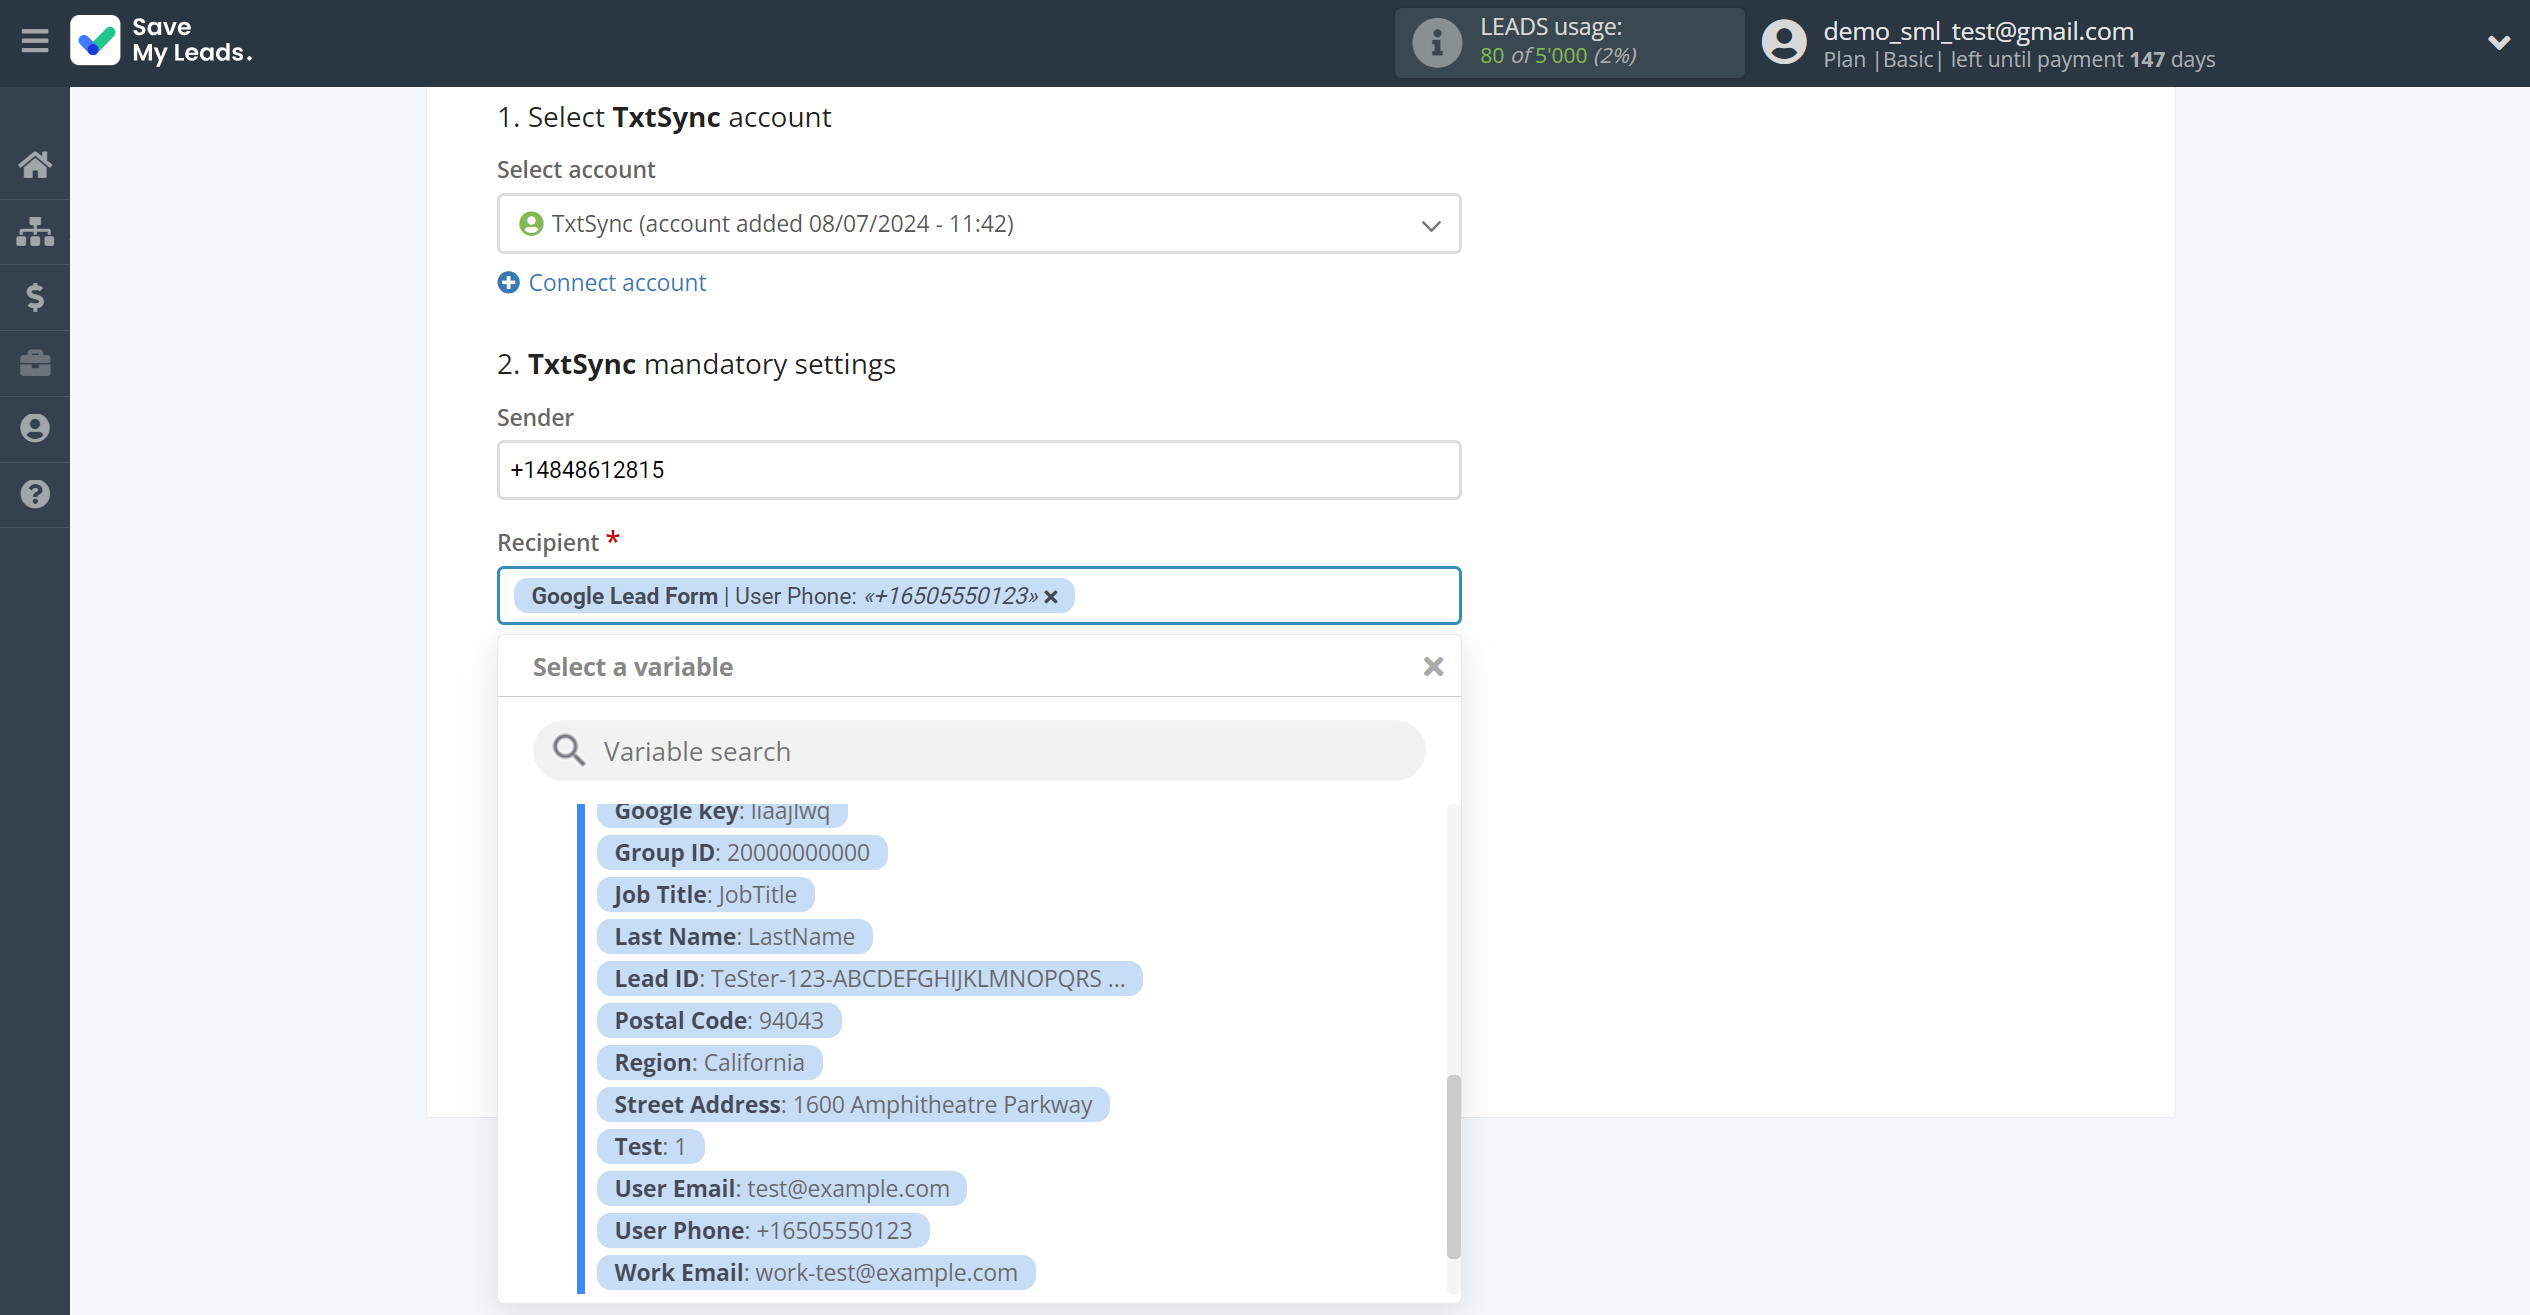Image resolution: width=2530 pixels, height=1315 pixels.
Task: Click the LEADS usage info icon
Action: (x=1437, y=42)
